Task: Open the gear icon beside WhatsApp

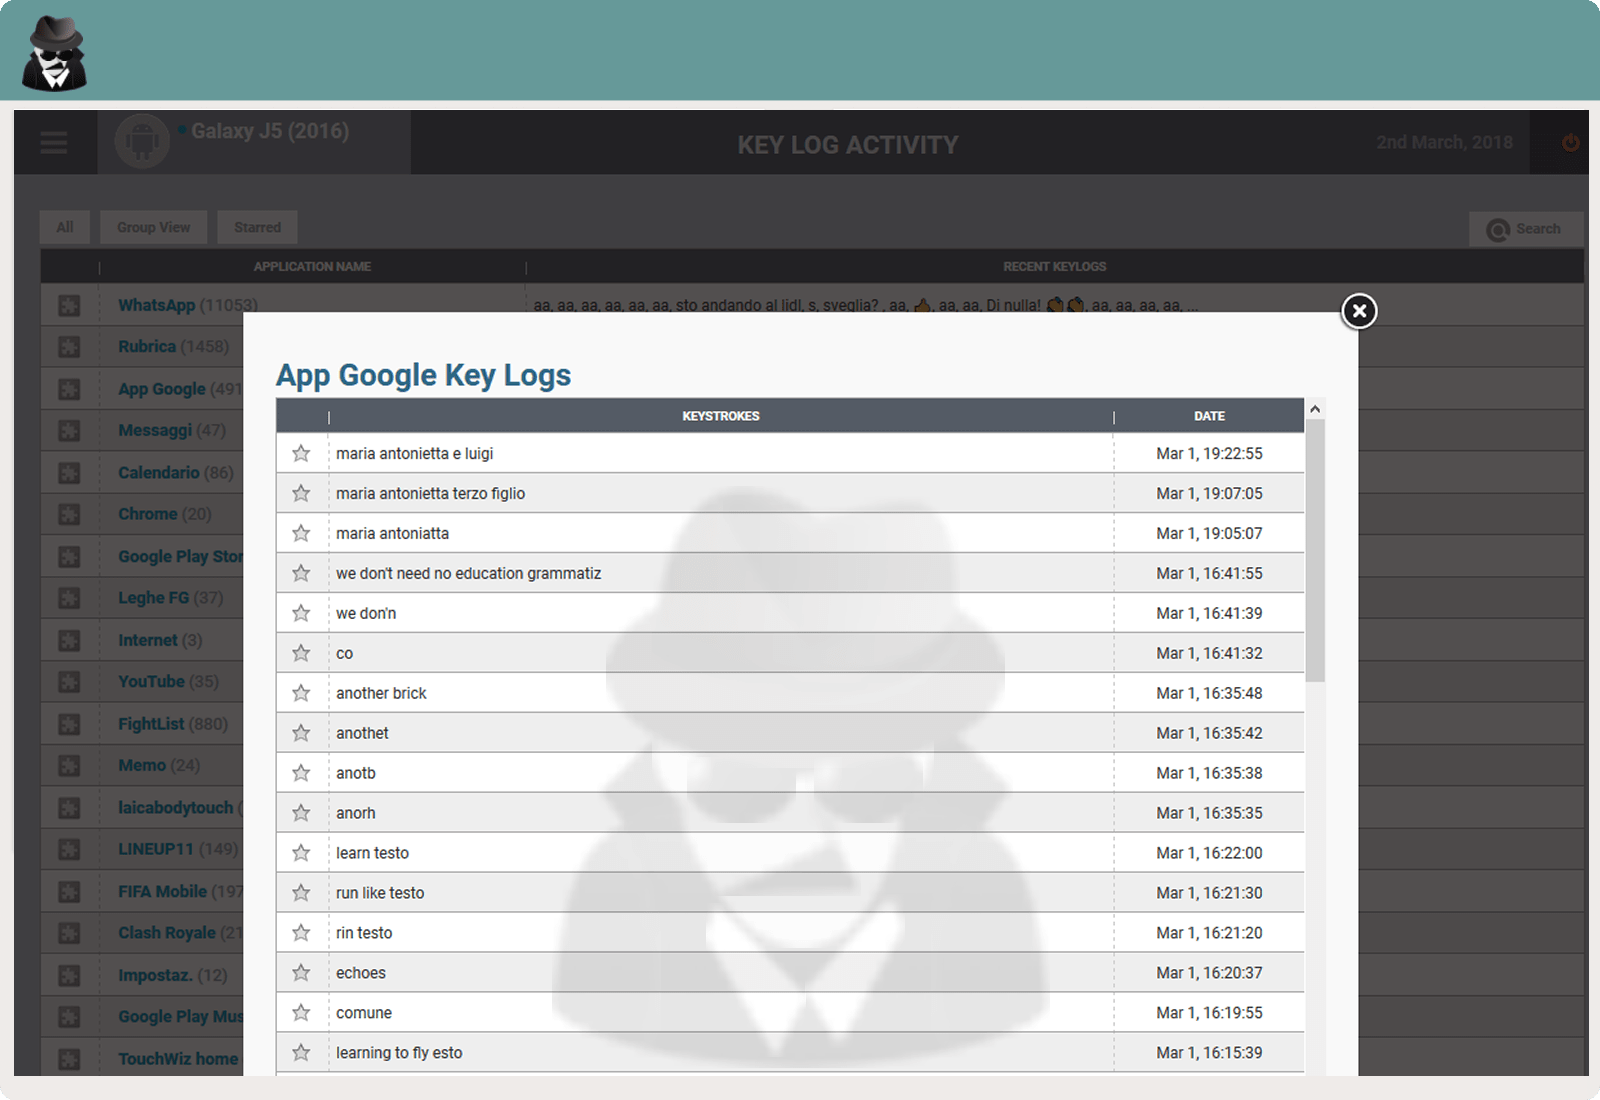Action: click(68, 304)
